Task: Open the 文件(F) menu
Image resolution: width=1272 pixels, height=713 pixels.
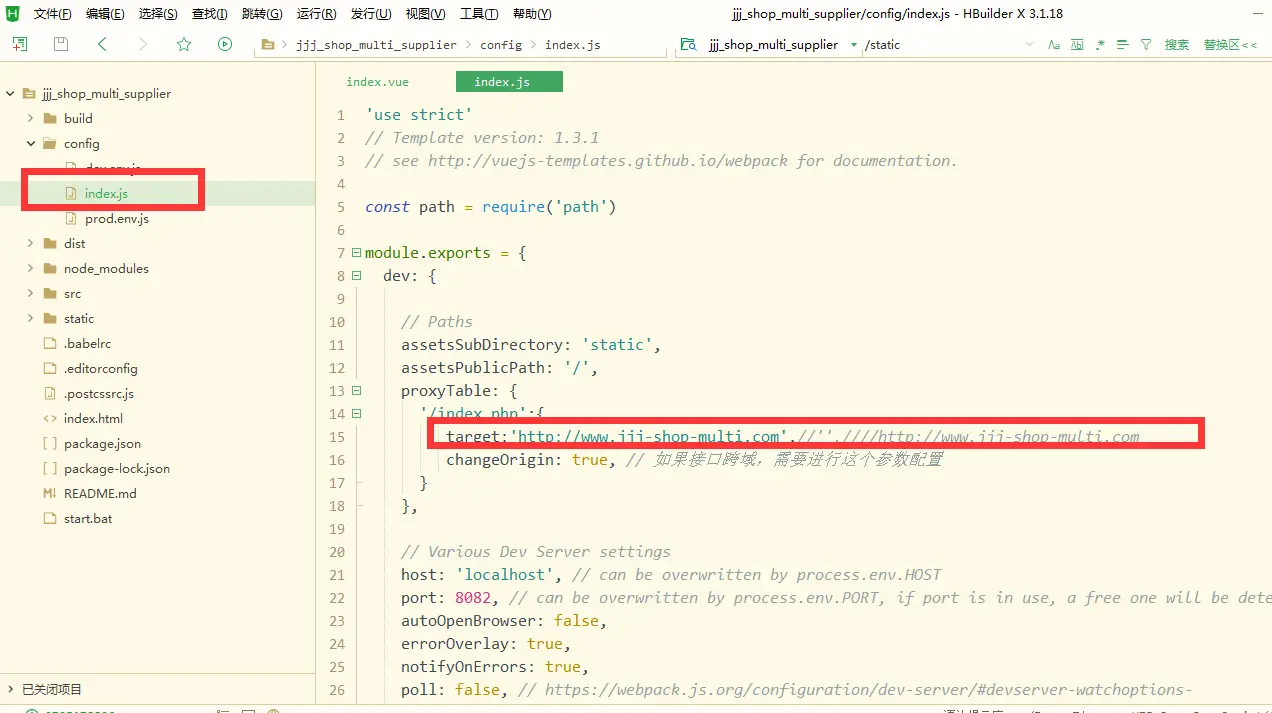Action: pyautogui.click(x=53, y=14)
